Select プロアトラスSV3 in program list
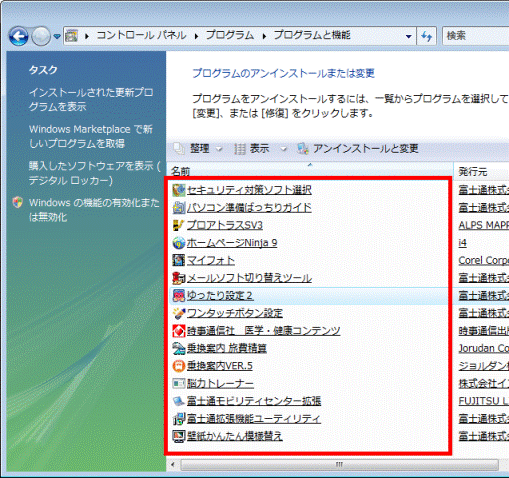The image size is (509, 478). point(225,225)
